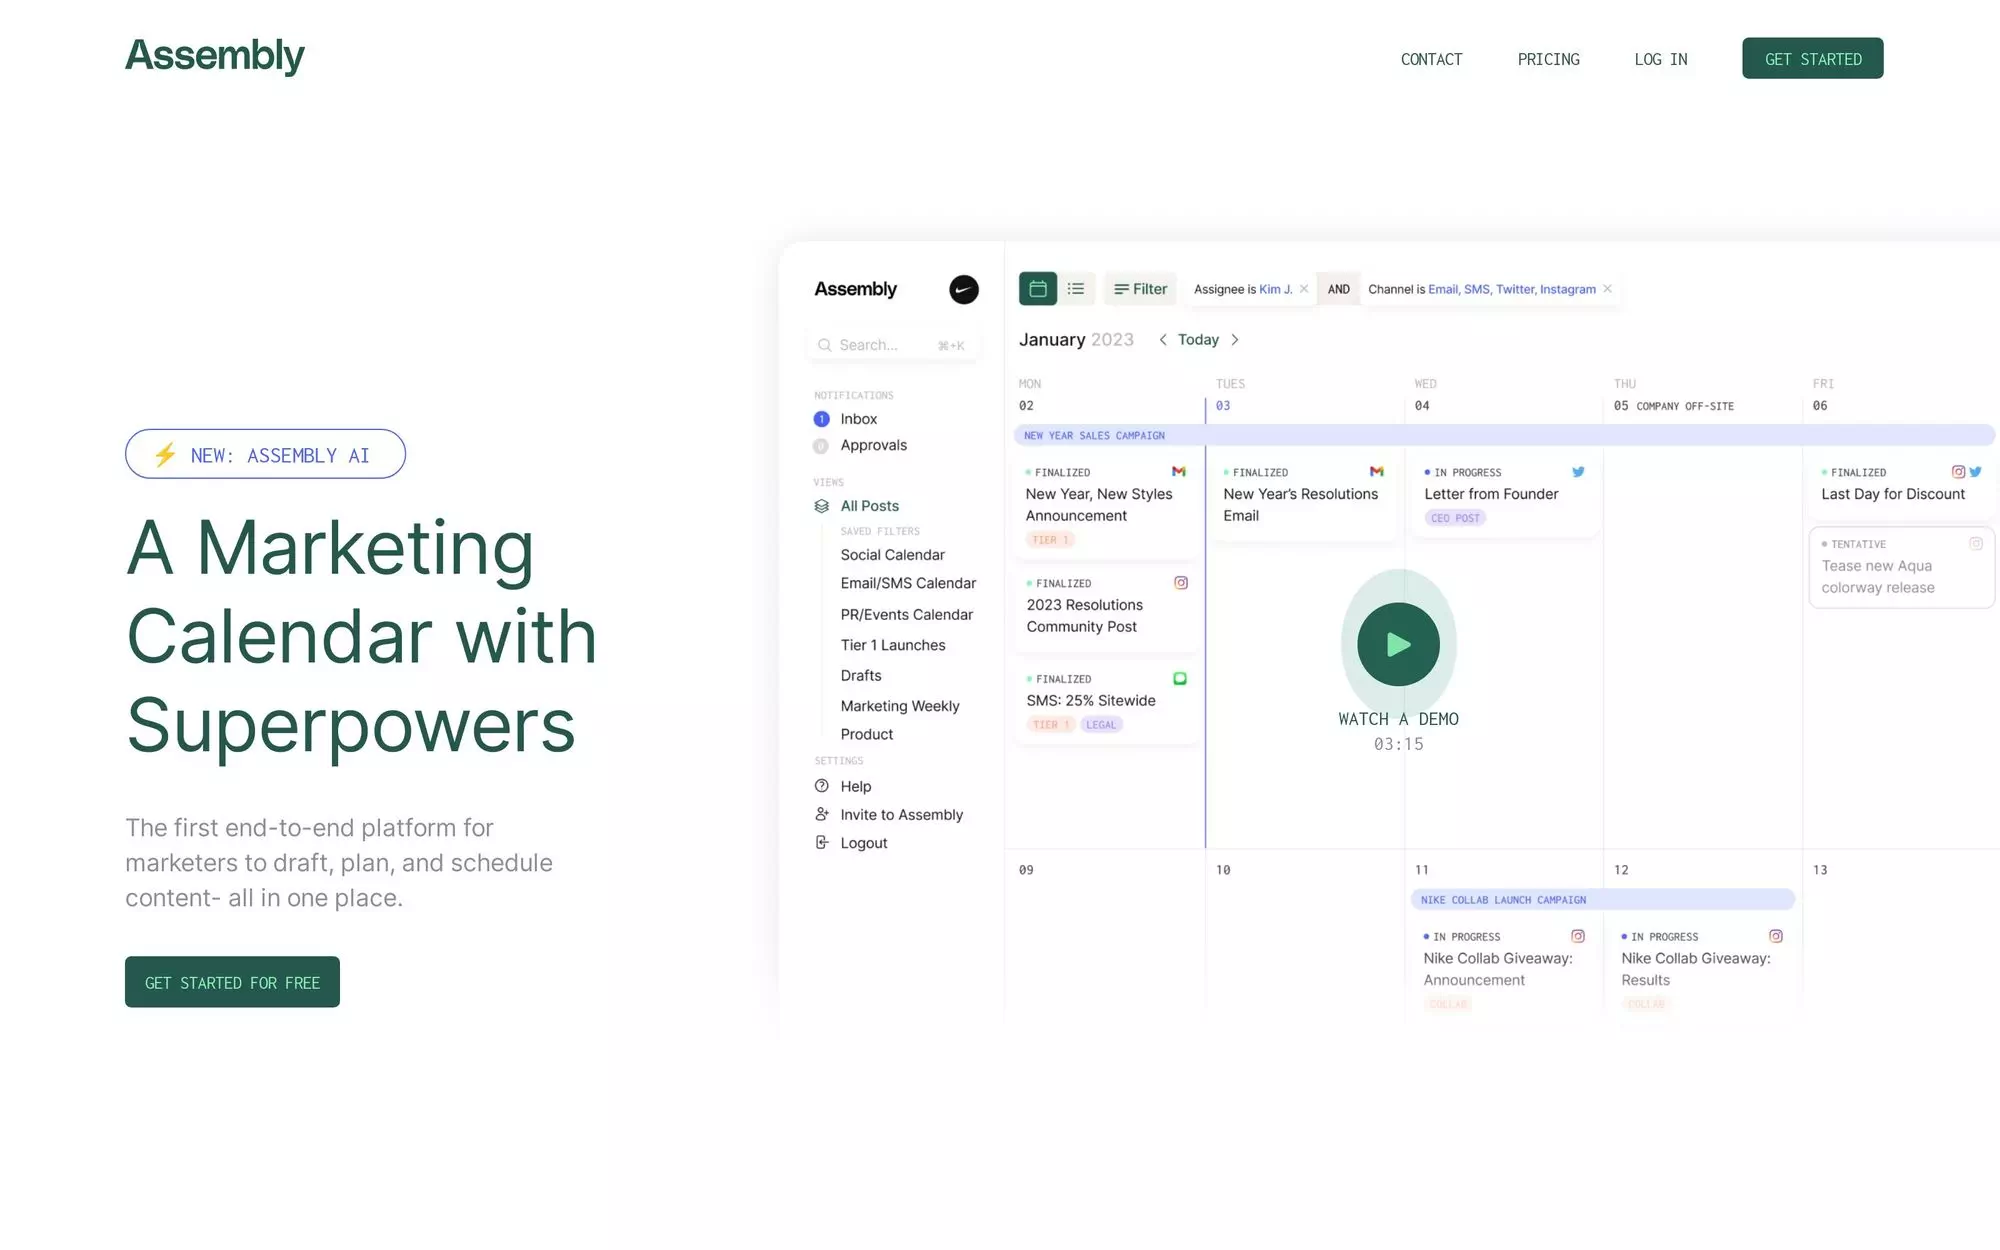This screenshot has height=1250, width=2000.
Task: Click the Logout icon
Action: click(x=822, y=843)
